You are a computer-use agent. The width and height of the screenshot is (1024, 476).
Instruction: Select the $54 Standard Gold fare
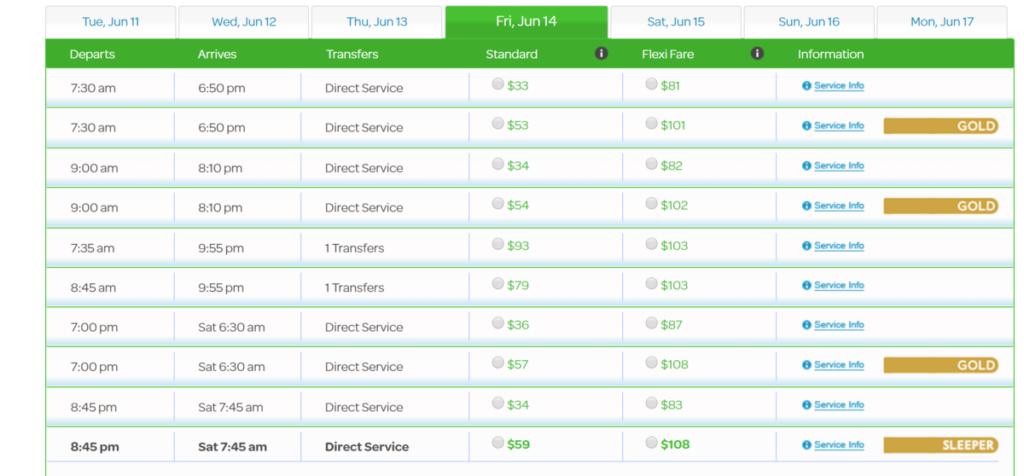[498, 204]
